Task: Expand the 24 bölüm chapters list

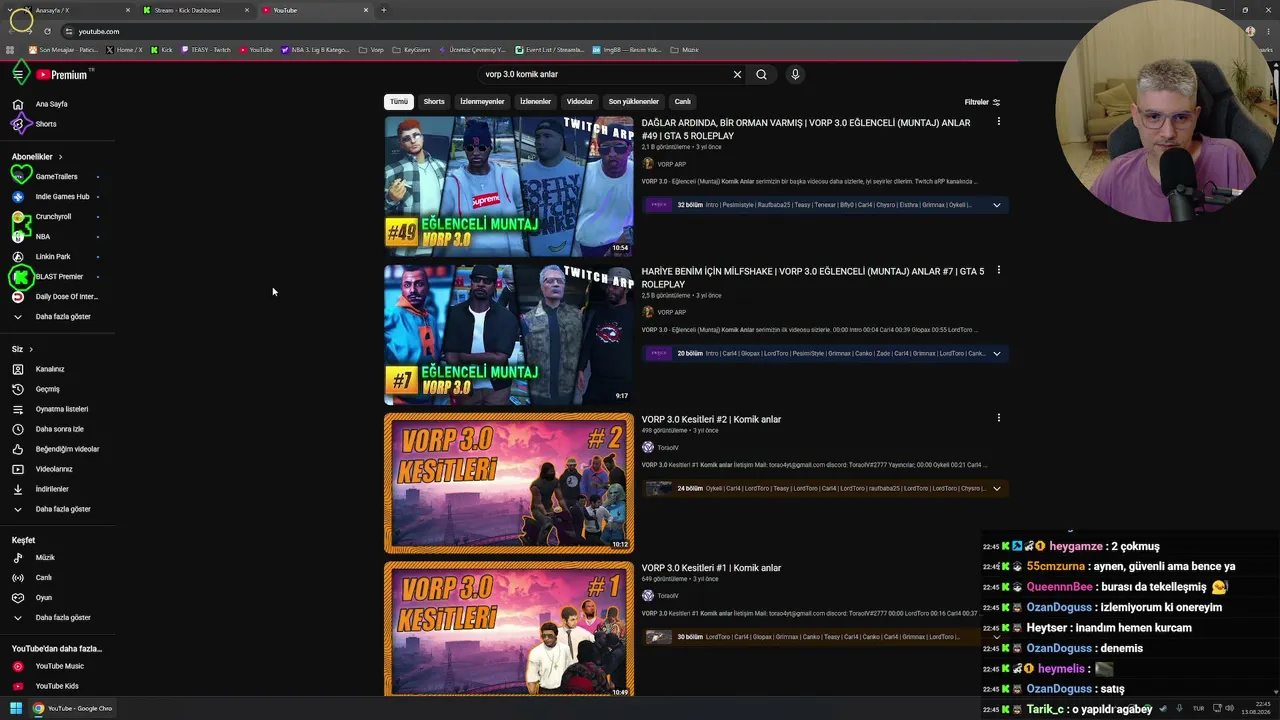Action: 996,489
